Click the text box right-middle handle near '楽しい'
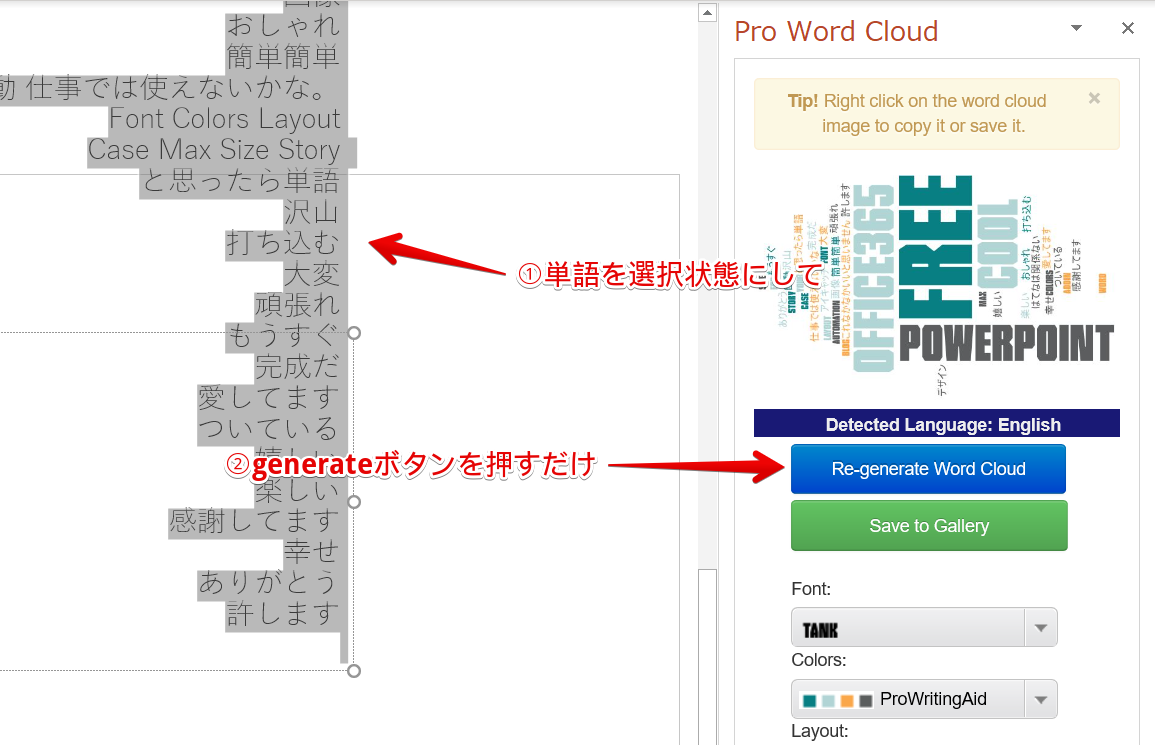Screen dimensions: 1155x745 pos(354,502)
